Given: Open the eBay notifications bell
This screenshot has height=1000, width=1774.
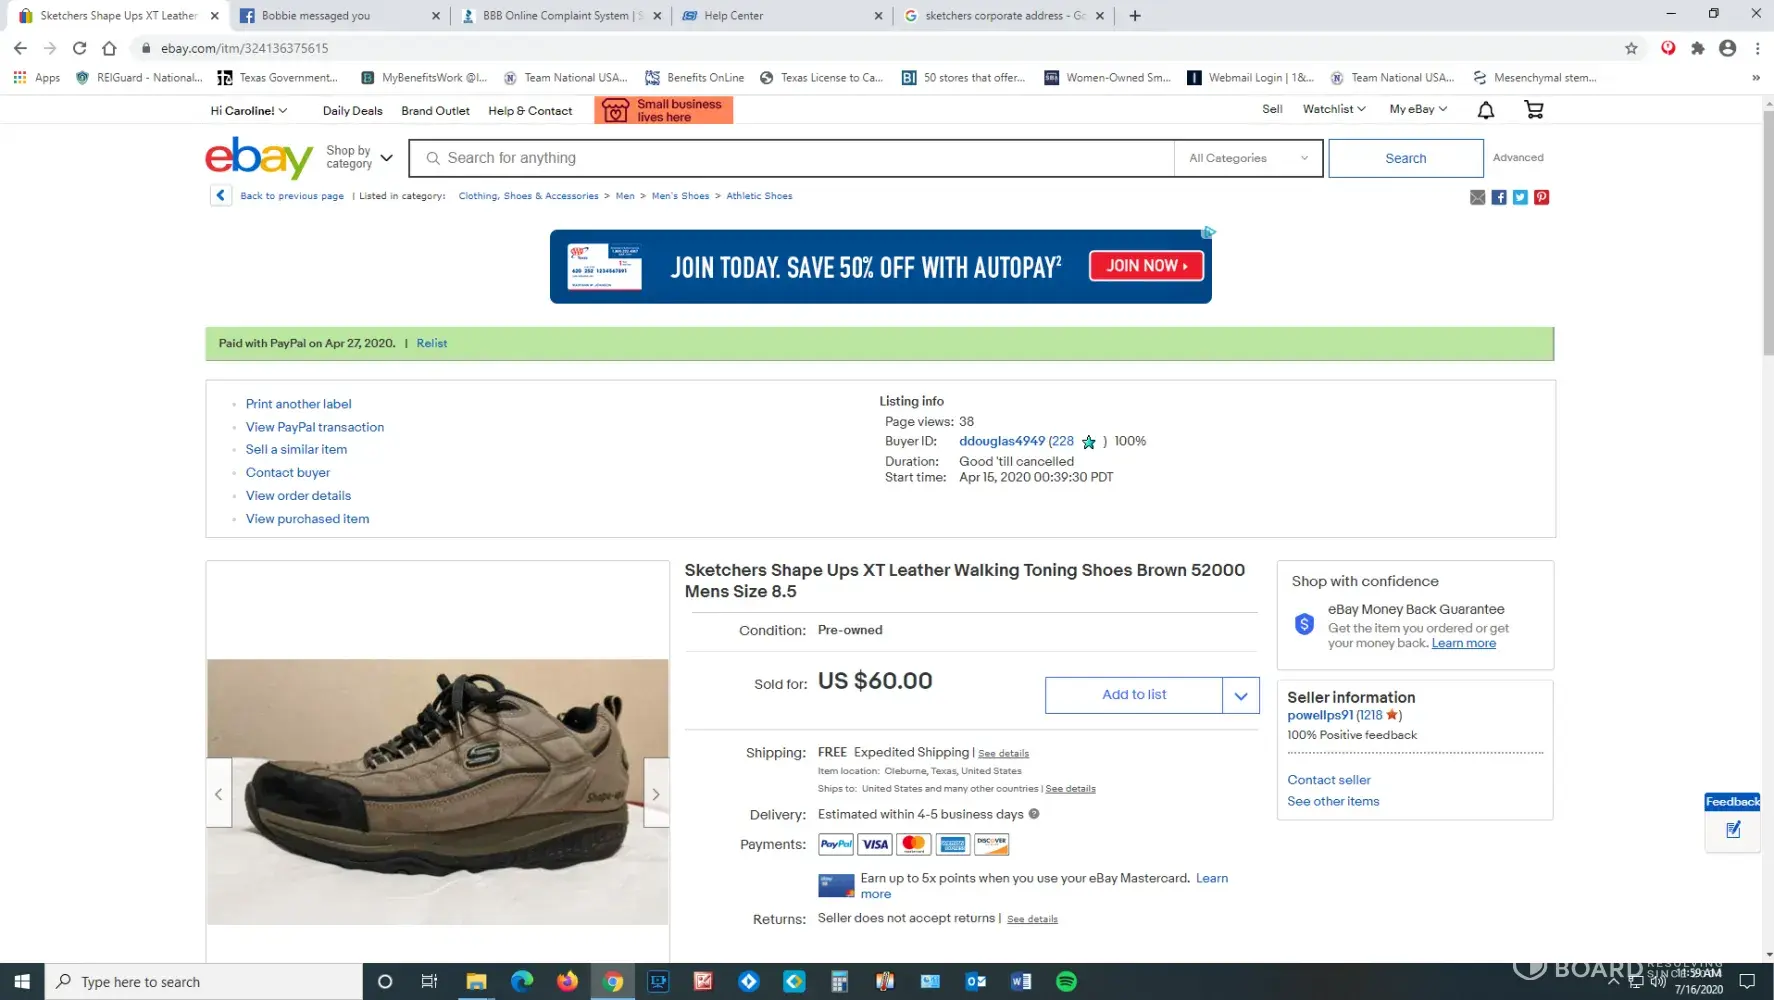Looking at the screenshot, I should (1486, 110).
